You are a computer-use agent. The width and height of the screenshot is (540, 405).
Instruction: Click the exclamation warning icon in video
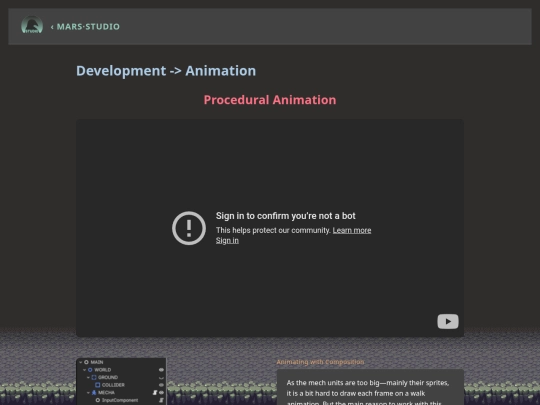click(189, 228)
